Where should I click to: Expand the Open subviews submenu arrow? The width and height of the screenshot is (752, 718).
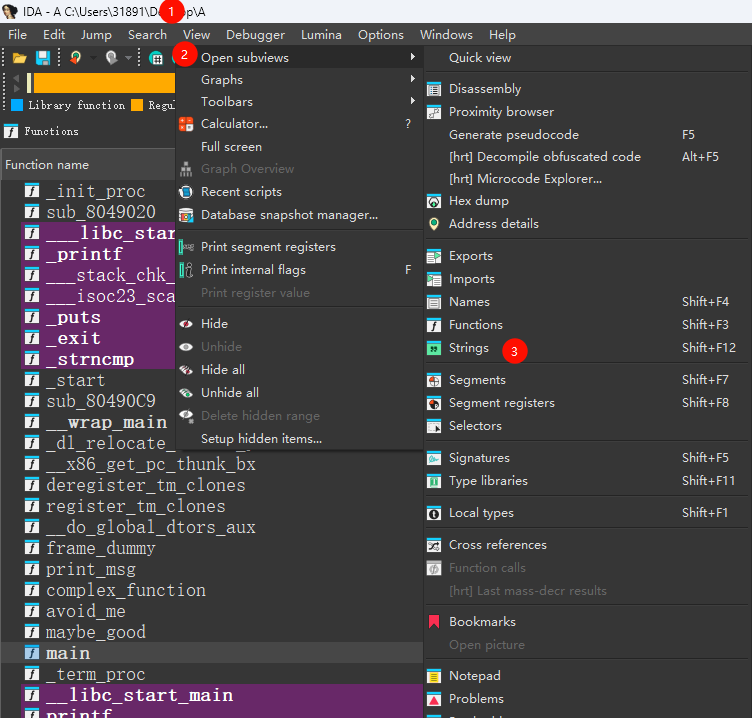click(x=412, y=57)
